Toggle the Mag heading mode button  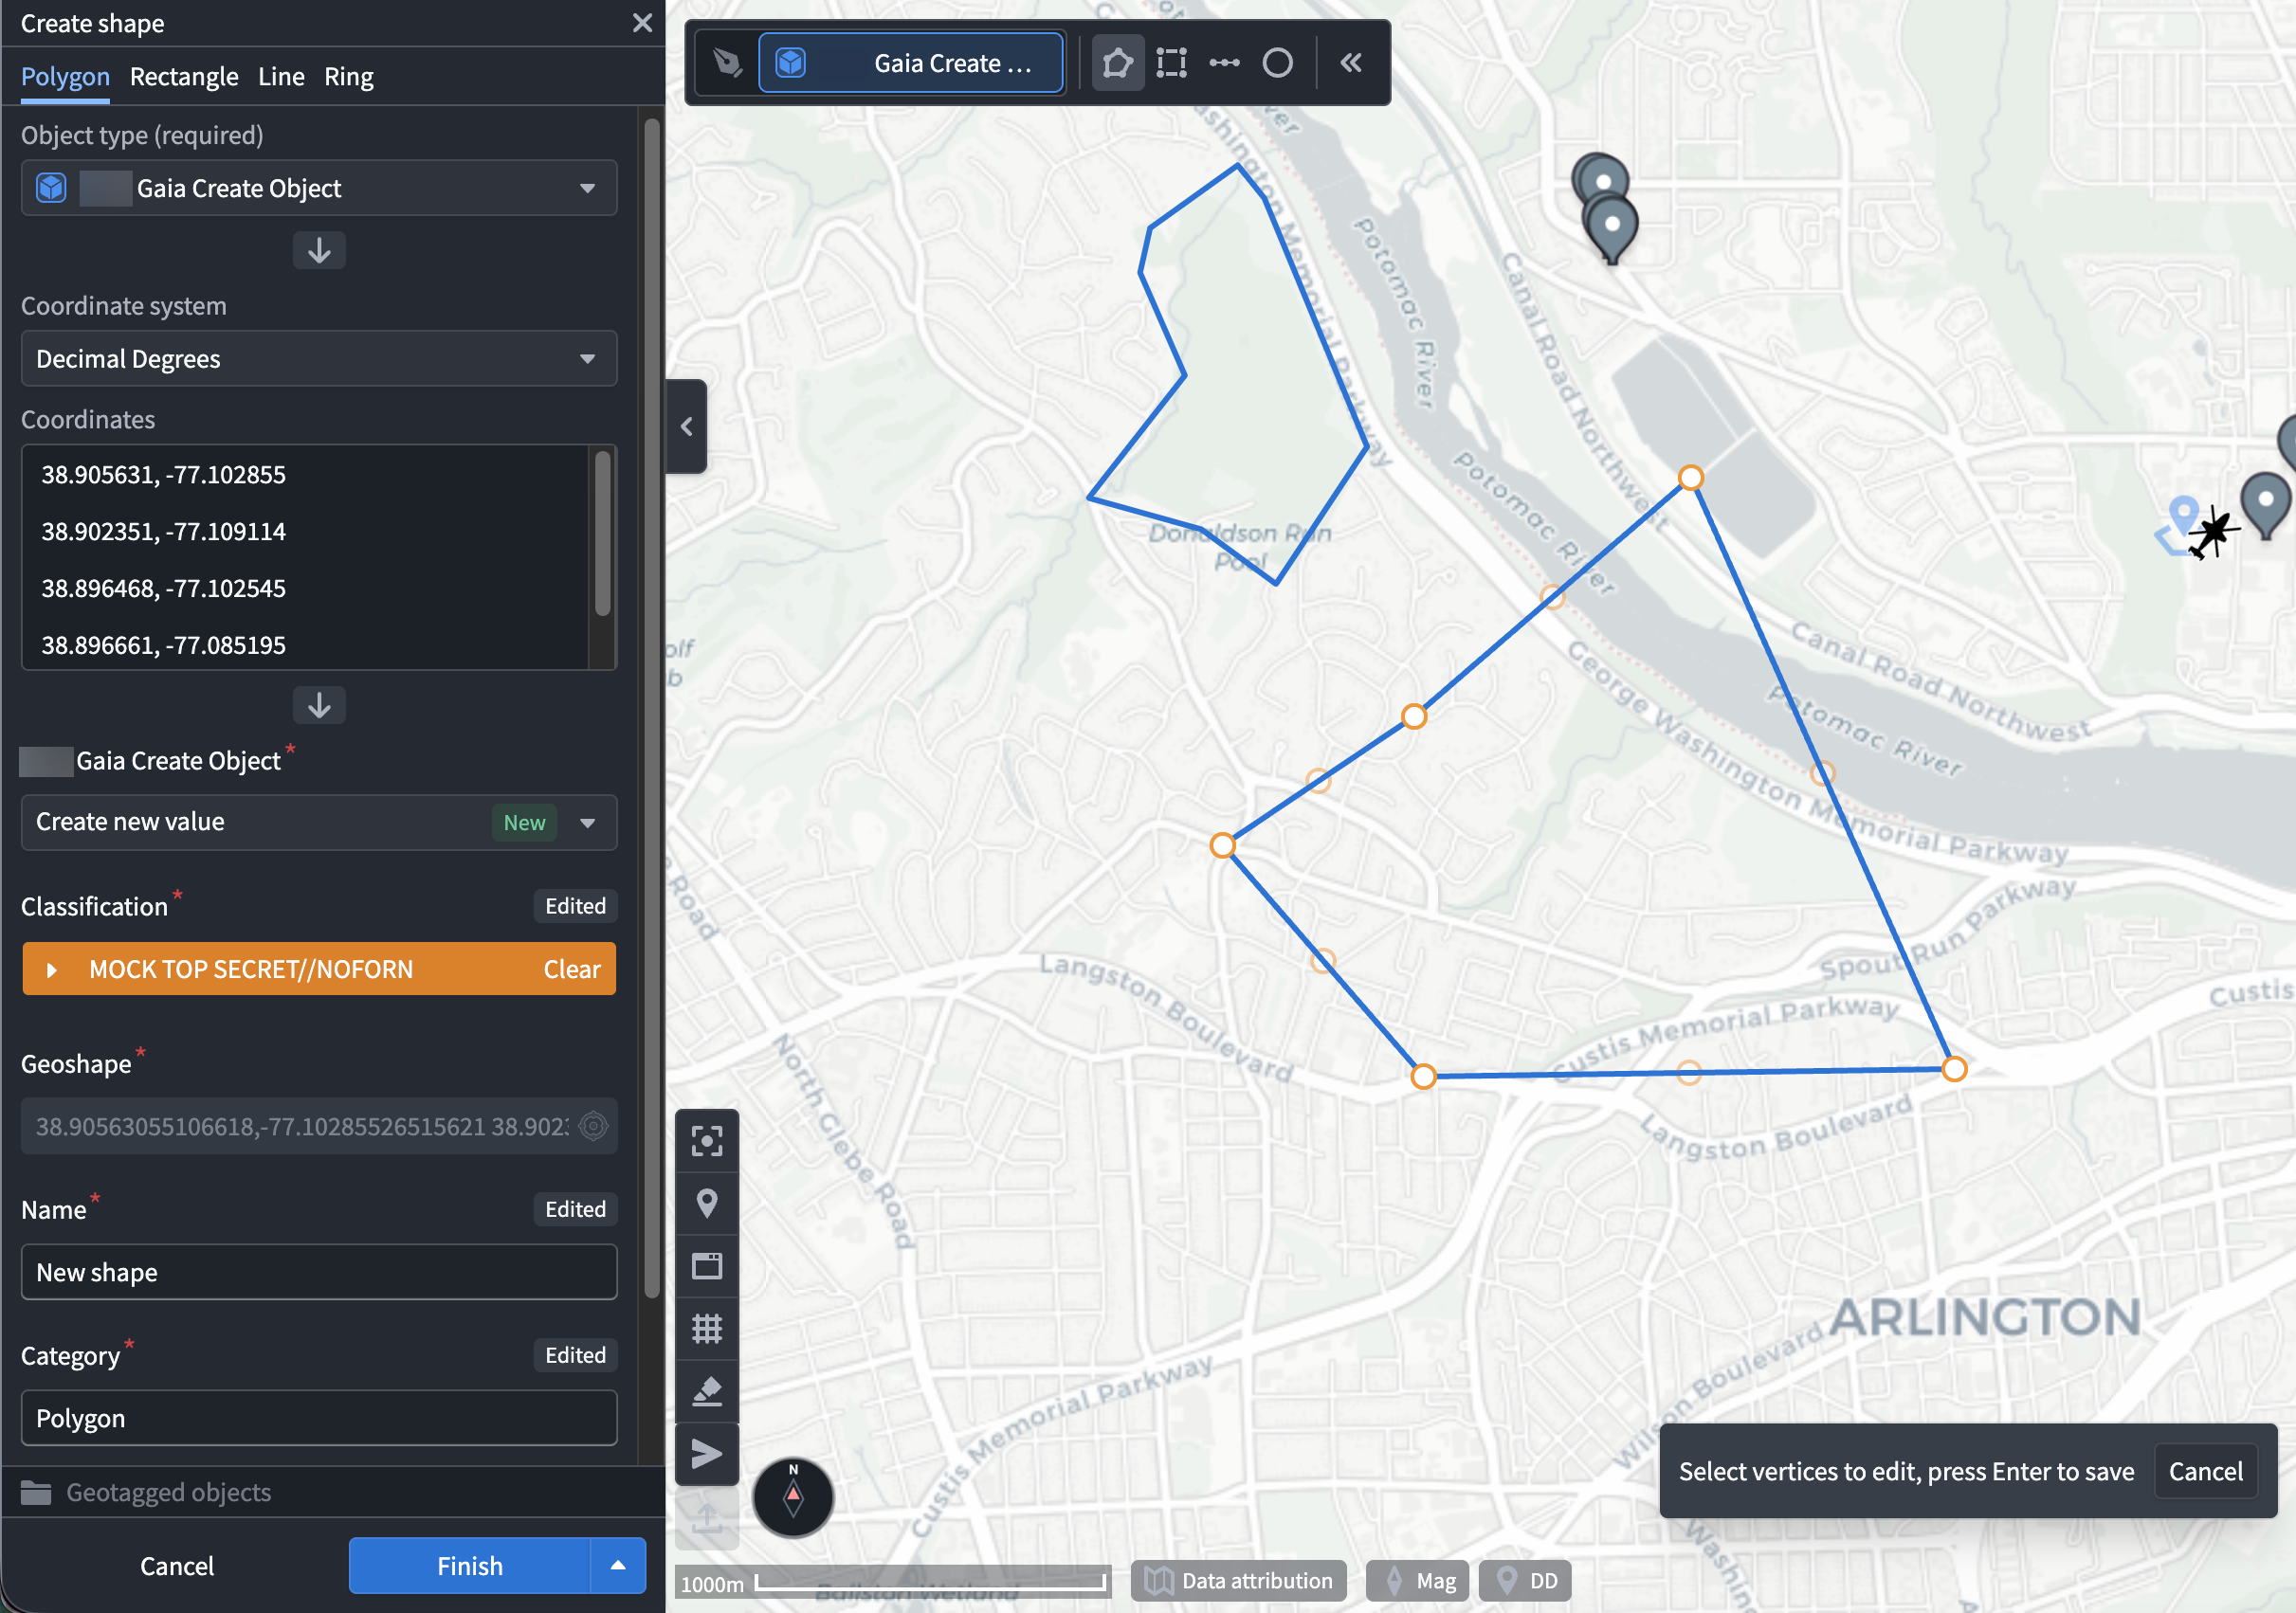click(x=1418, y=1580)
